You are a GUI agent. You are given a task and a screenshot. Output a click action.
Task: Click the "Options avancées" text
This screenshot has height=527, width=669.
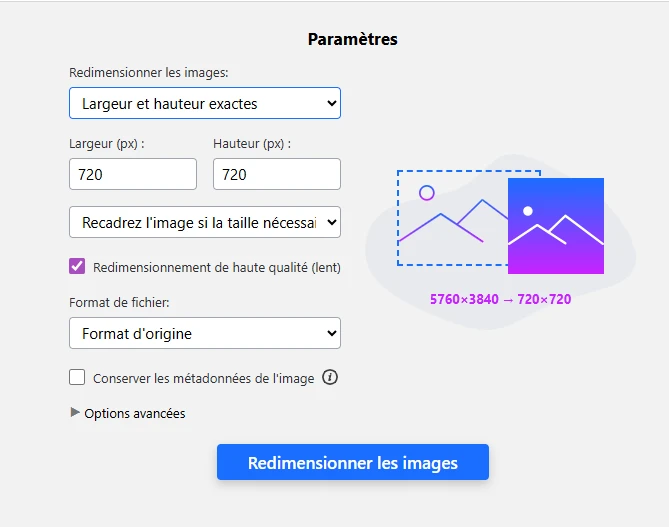tap(135, 413)
